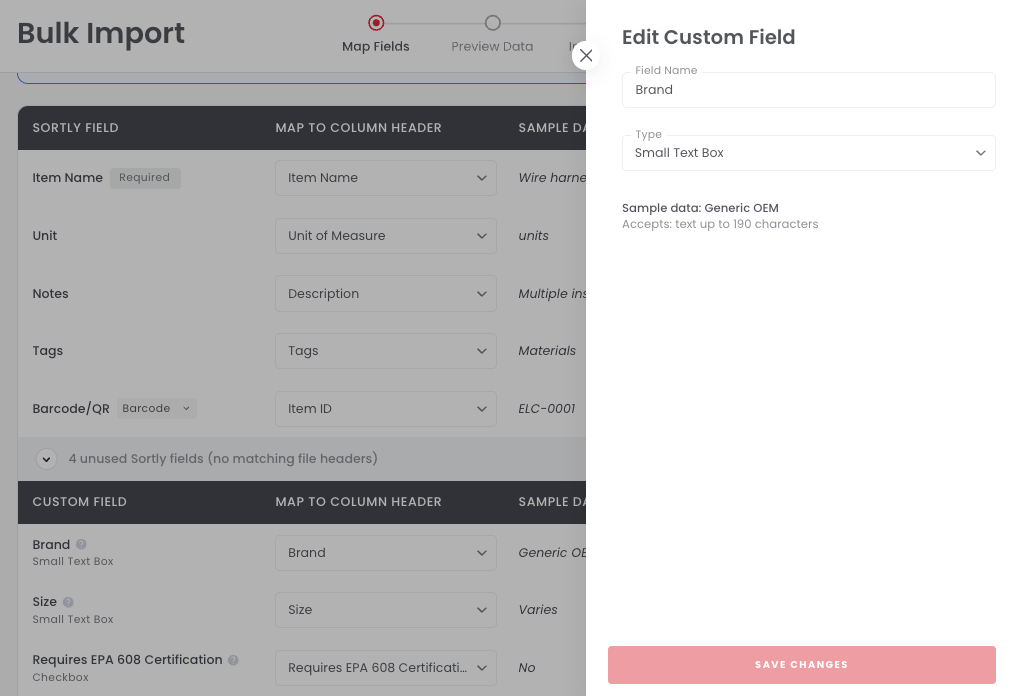
Task: Open the Item Name column header dropdown
Action: (386, 178)
